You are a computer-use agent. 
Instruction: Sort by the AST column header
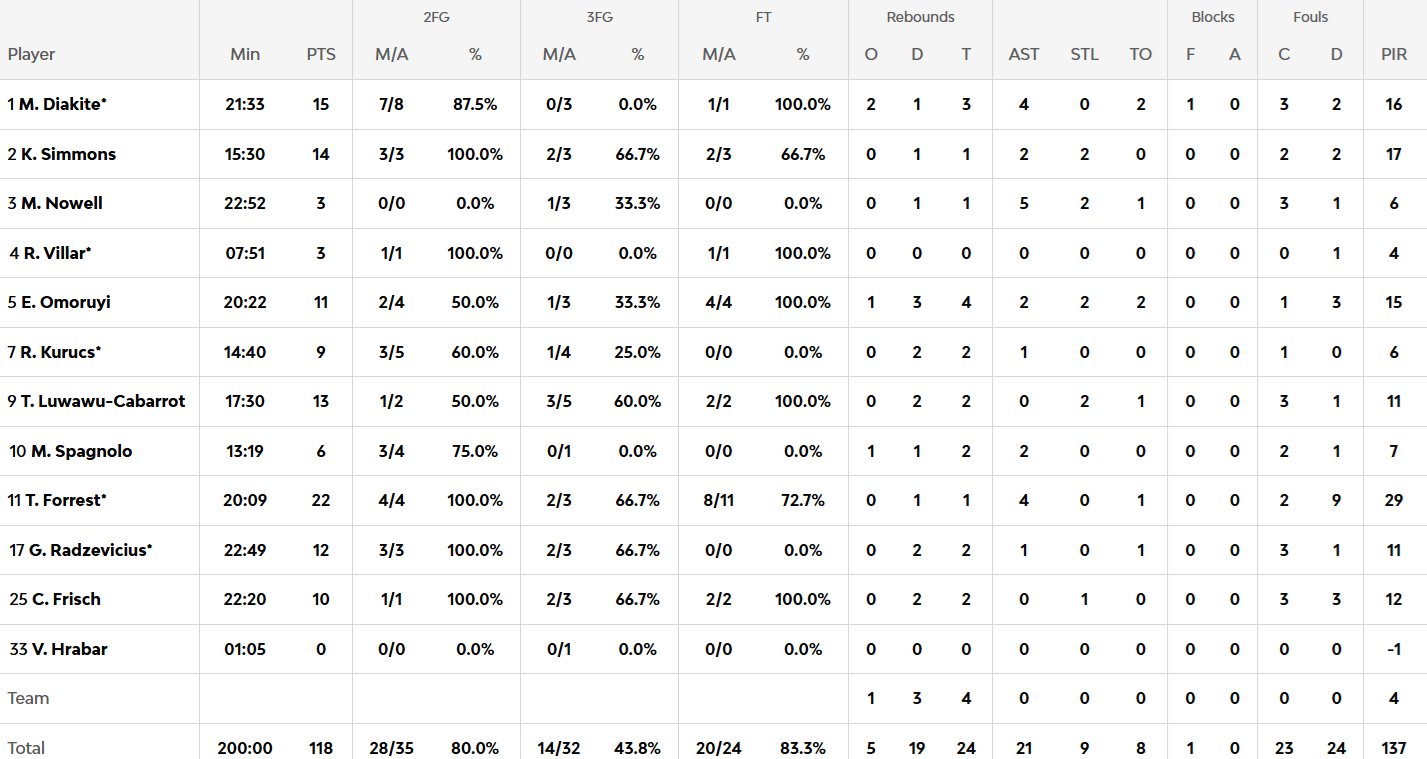1023,54
